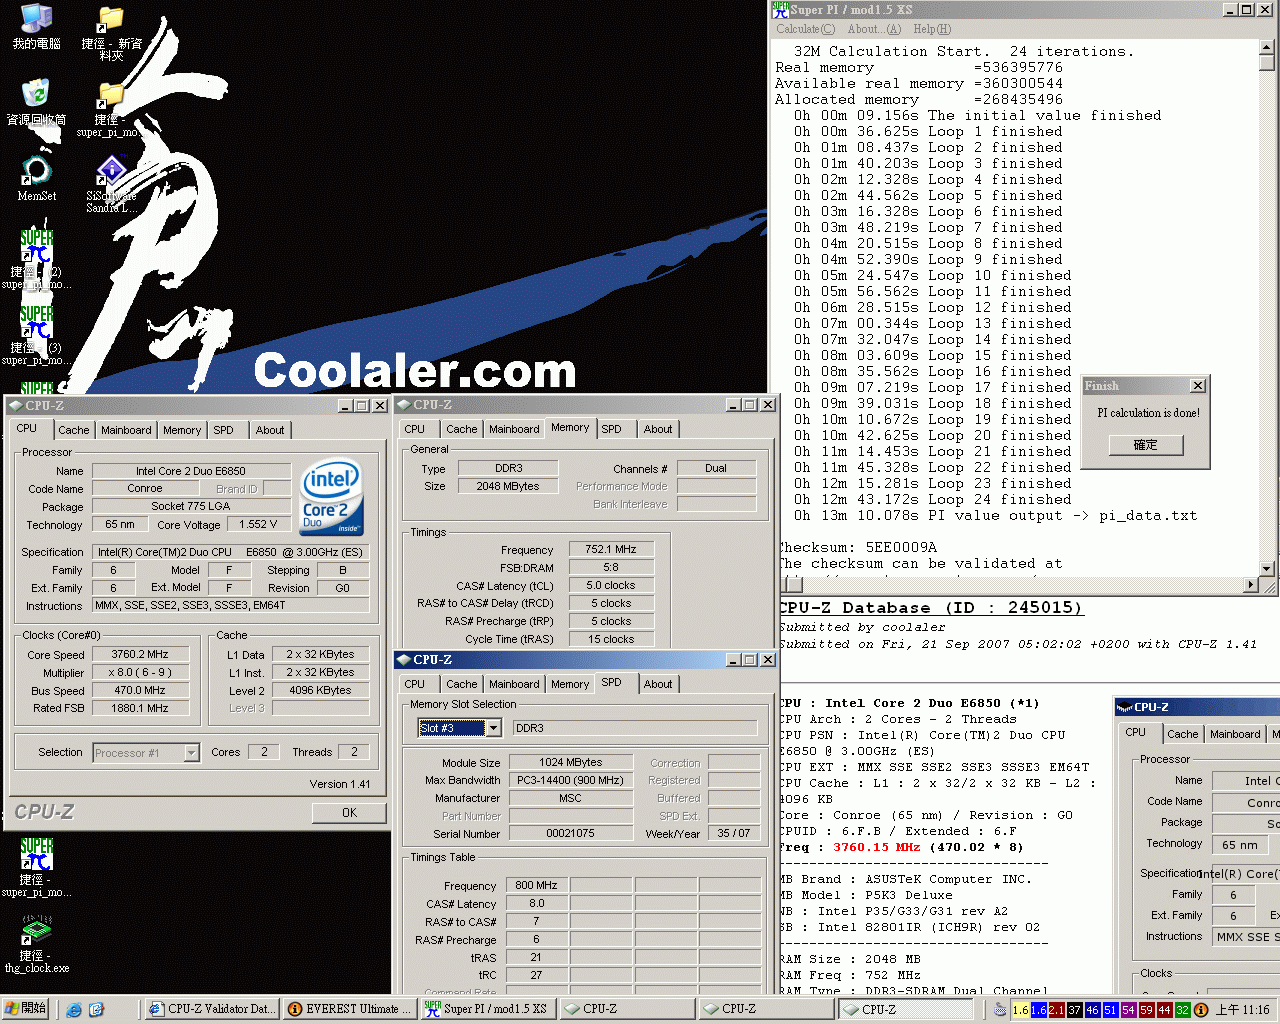This screenshot has height=1024, width=1280.
Task: Launch the MemSet desktop shortcut
Action: [36, 179]
